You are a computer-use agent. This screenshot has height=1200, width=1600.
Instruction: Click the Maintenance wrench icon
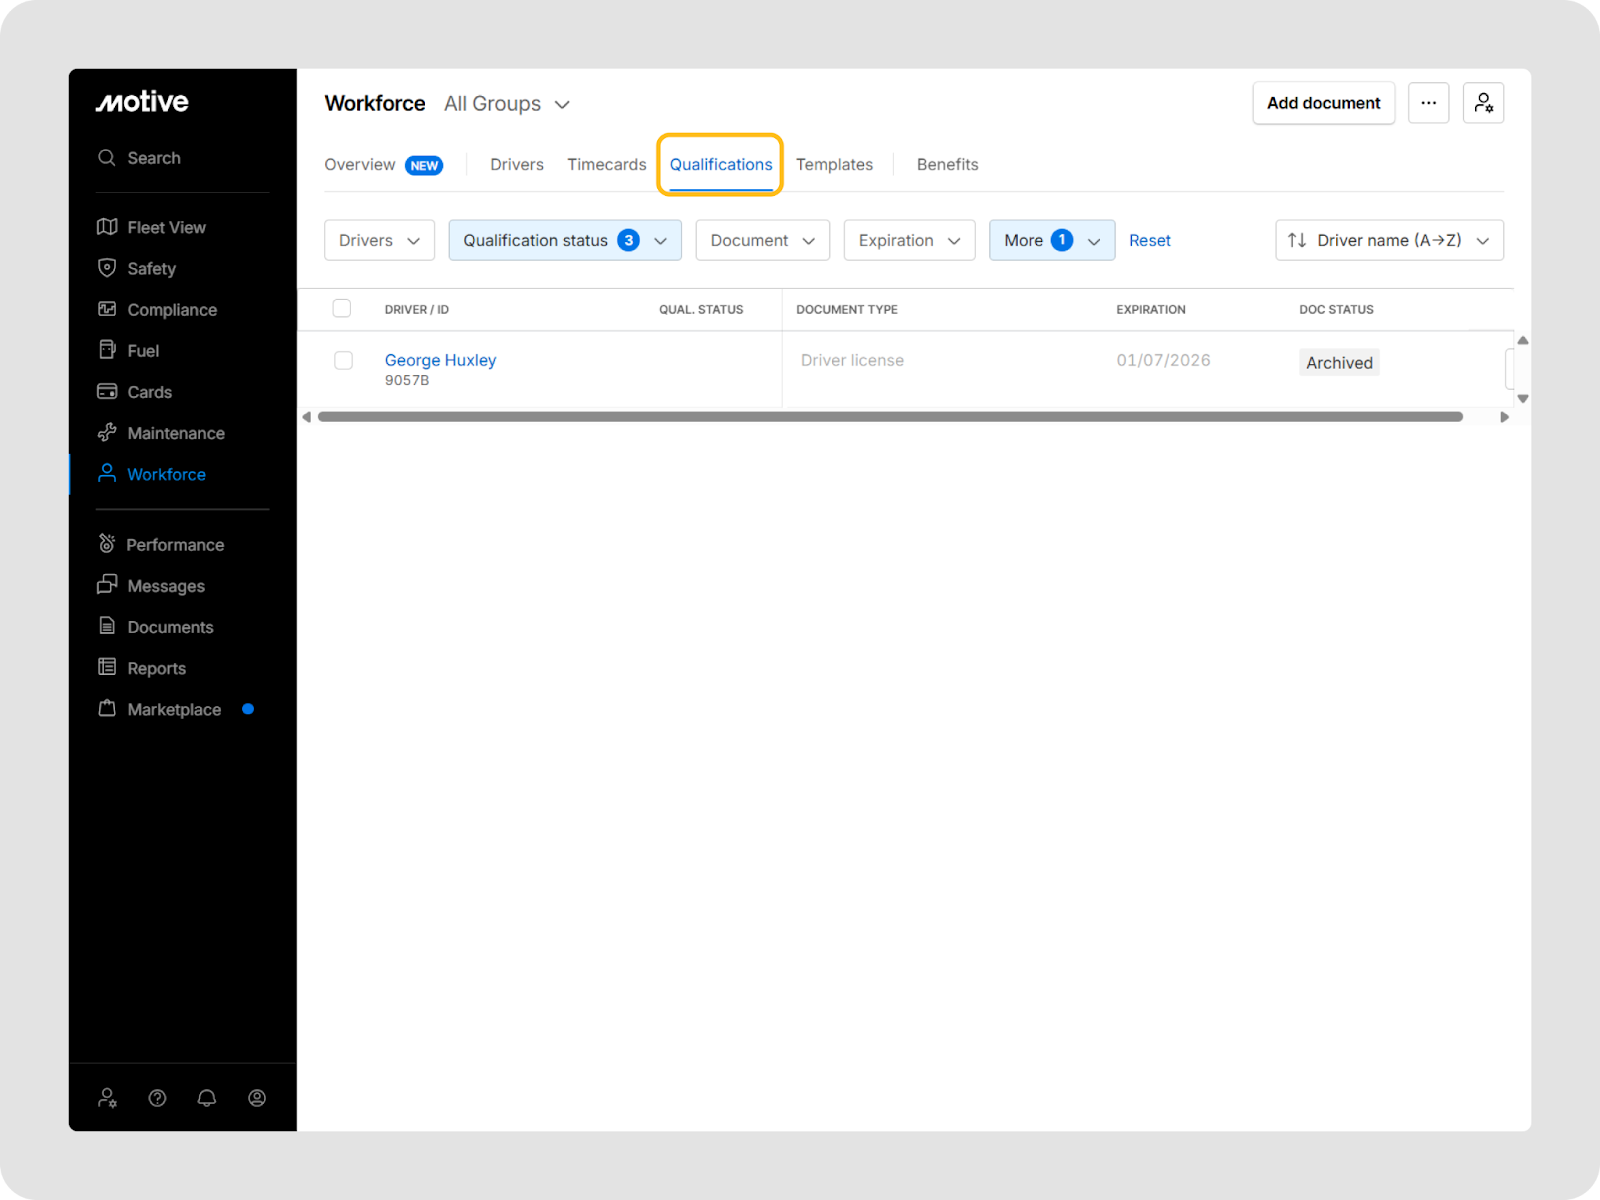click(107, 433)
